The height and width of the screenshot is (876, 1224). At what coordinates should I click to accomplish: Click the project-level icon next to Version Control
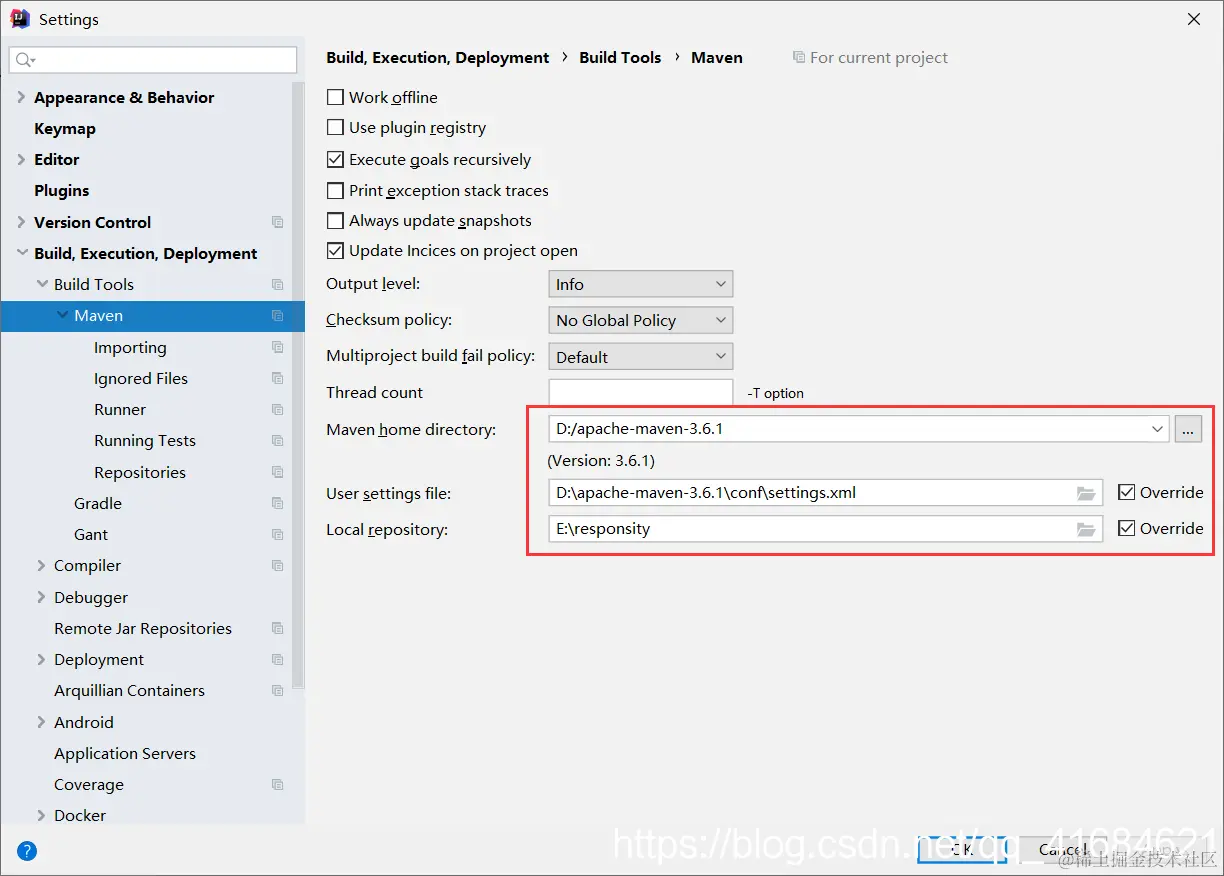[278, 222]
